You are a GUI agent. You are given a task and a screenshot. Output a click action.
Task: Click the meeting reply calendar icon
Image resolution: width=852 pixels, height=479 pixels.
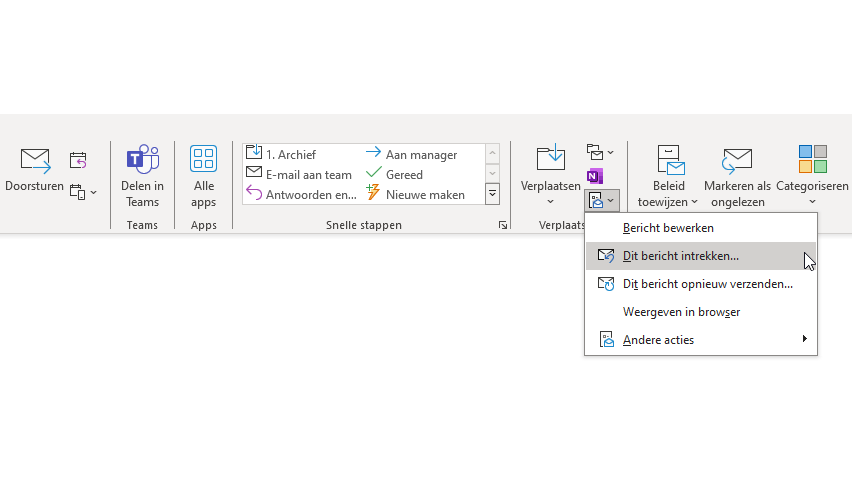(78, 159)
